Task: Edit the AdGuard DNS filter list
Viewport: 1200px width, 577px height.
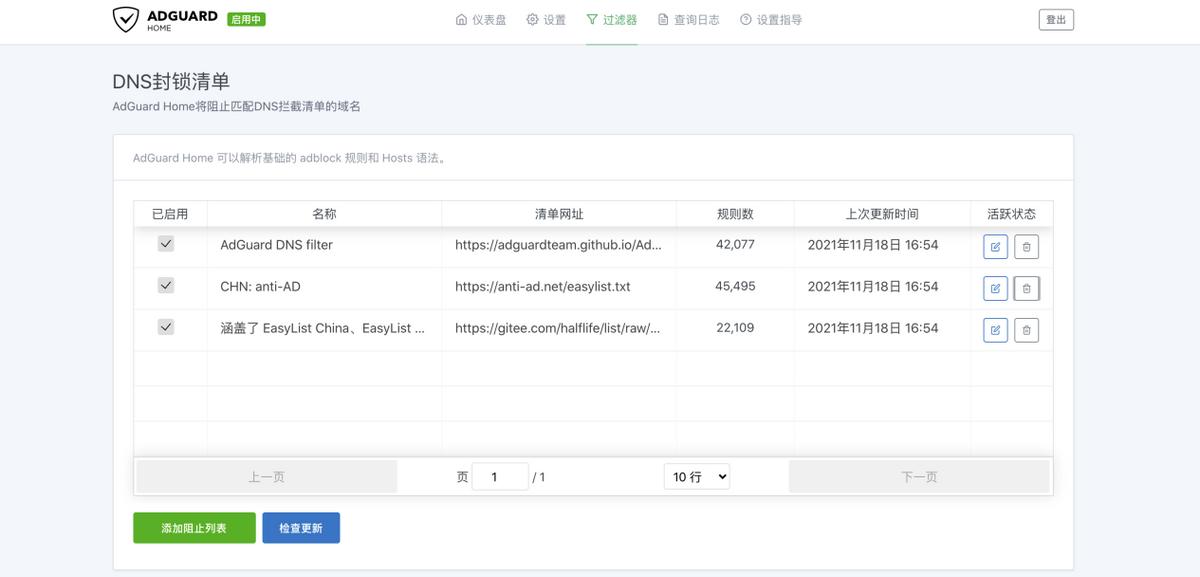Action: click(x=995, y=245)
